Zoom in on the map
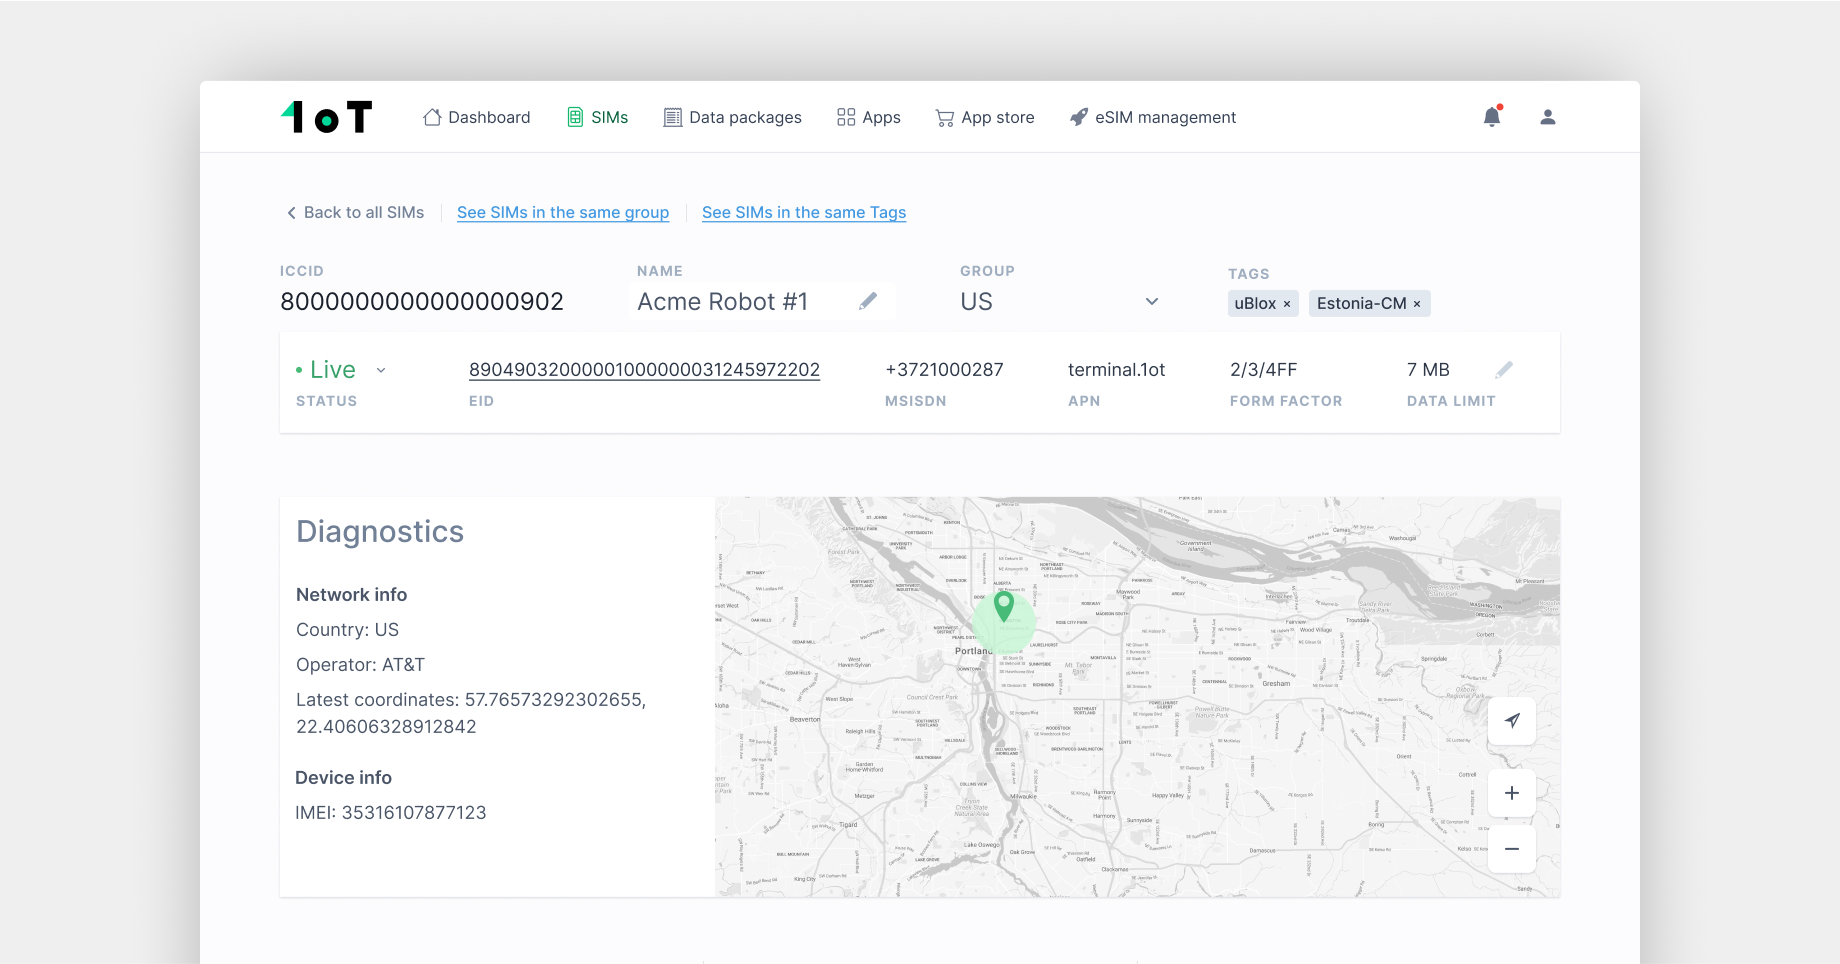1840x964 pixels. (x=1511, y=793)
